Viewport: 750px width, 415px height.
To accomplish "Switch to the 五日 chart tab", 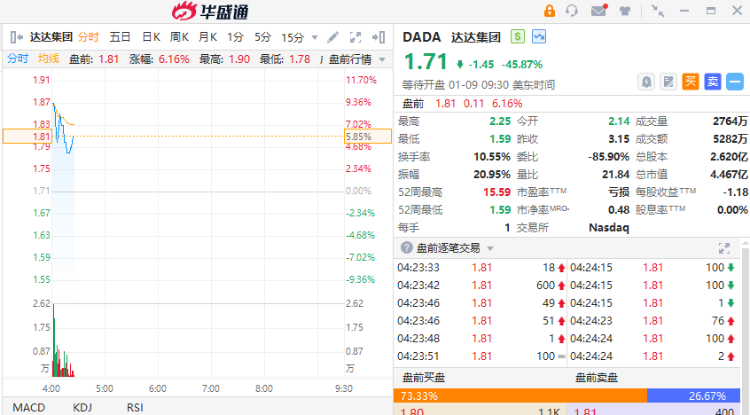I will (120, 37).
